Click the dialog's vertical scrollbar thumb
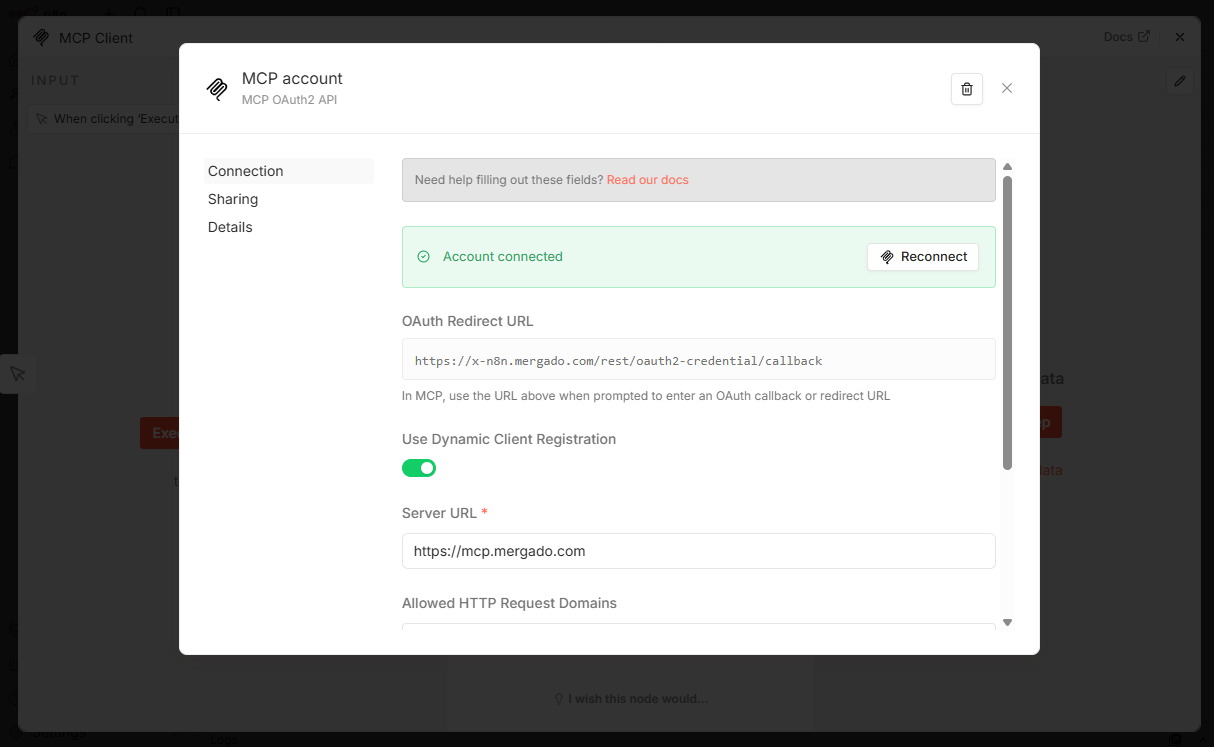This screenshot has height=747, width=1214. (1008, 322)
